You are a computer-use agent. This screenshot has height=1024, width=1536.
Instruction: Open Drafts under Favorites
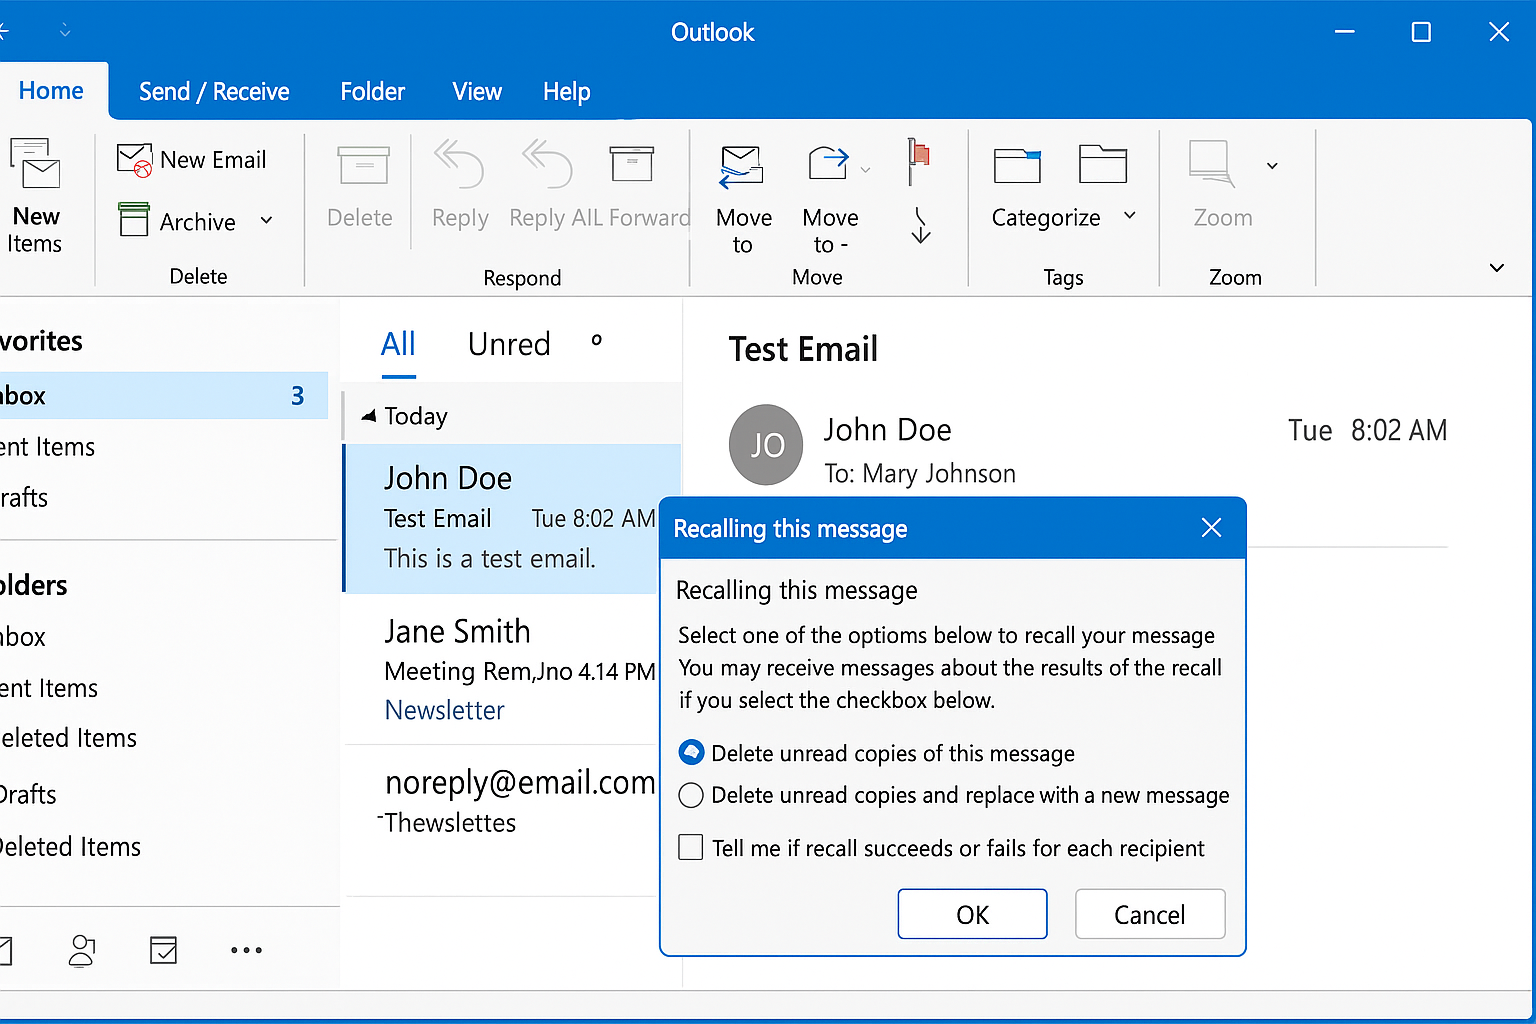(x=24, y=498)
